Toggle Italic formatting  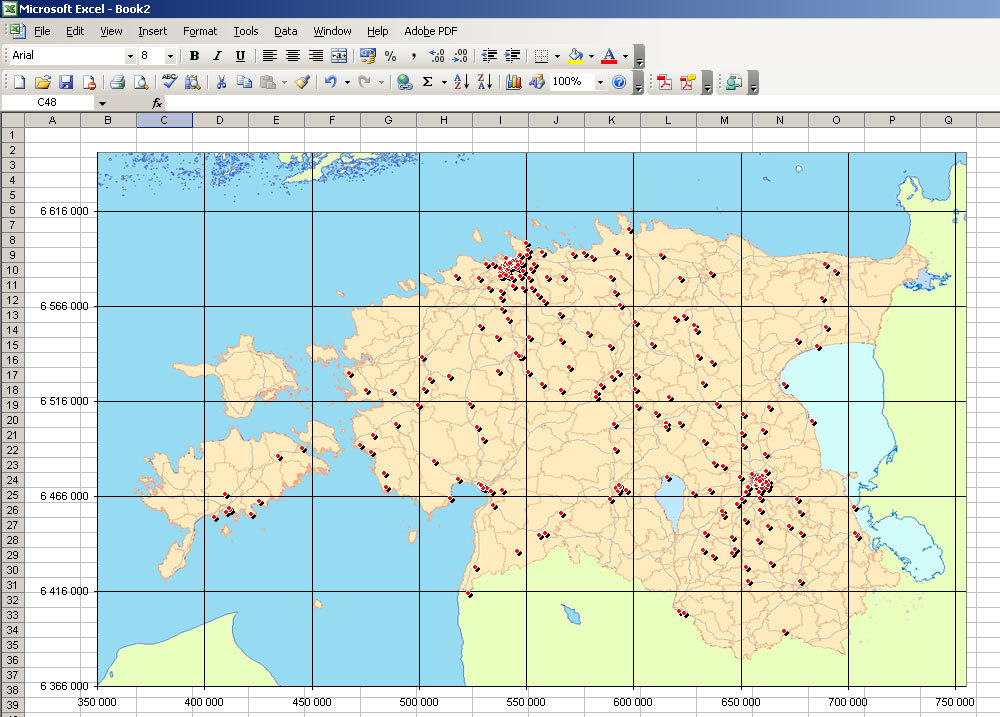click(217, 56)
